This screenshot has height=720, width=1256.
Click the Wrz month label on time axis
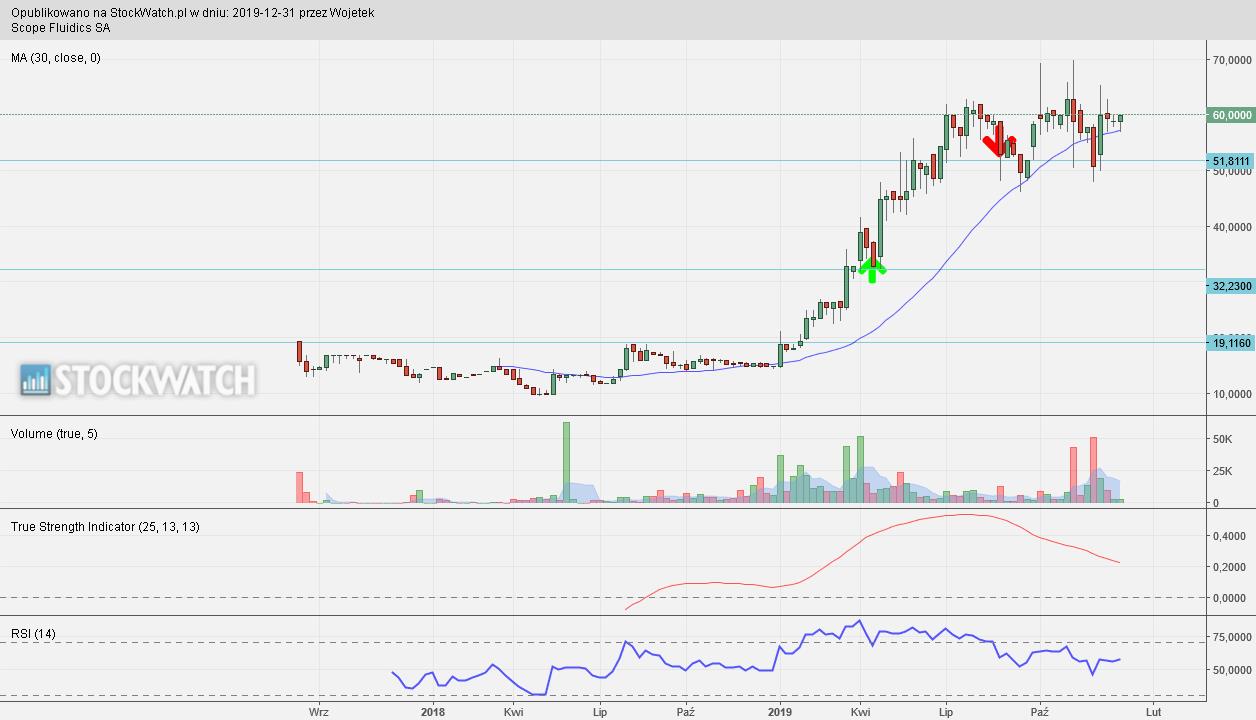coord(319,712)
